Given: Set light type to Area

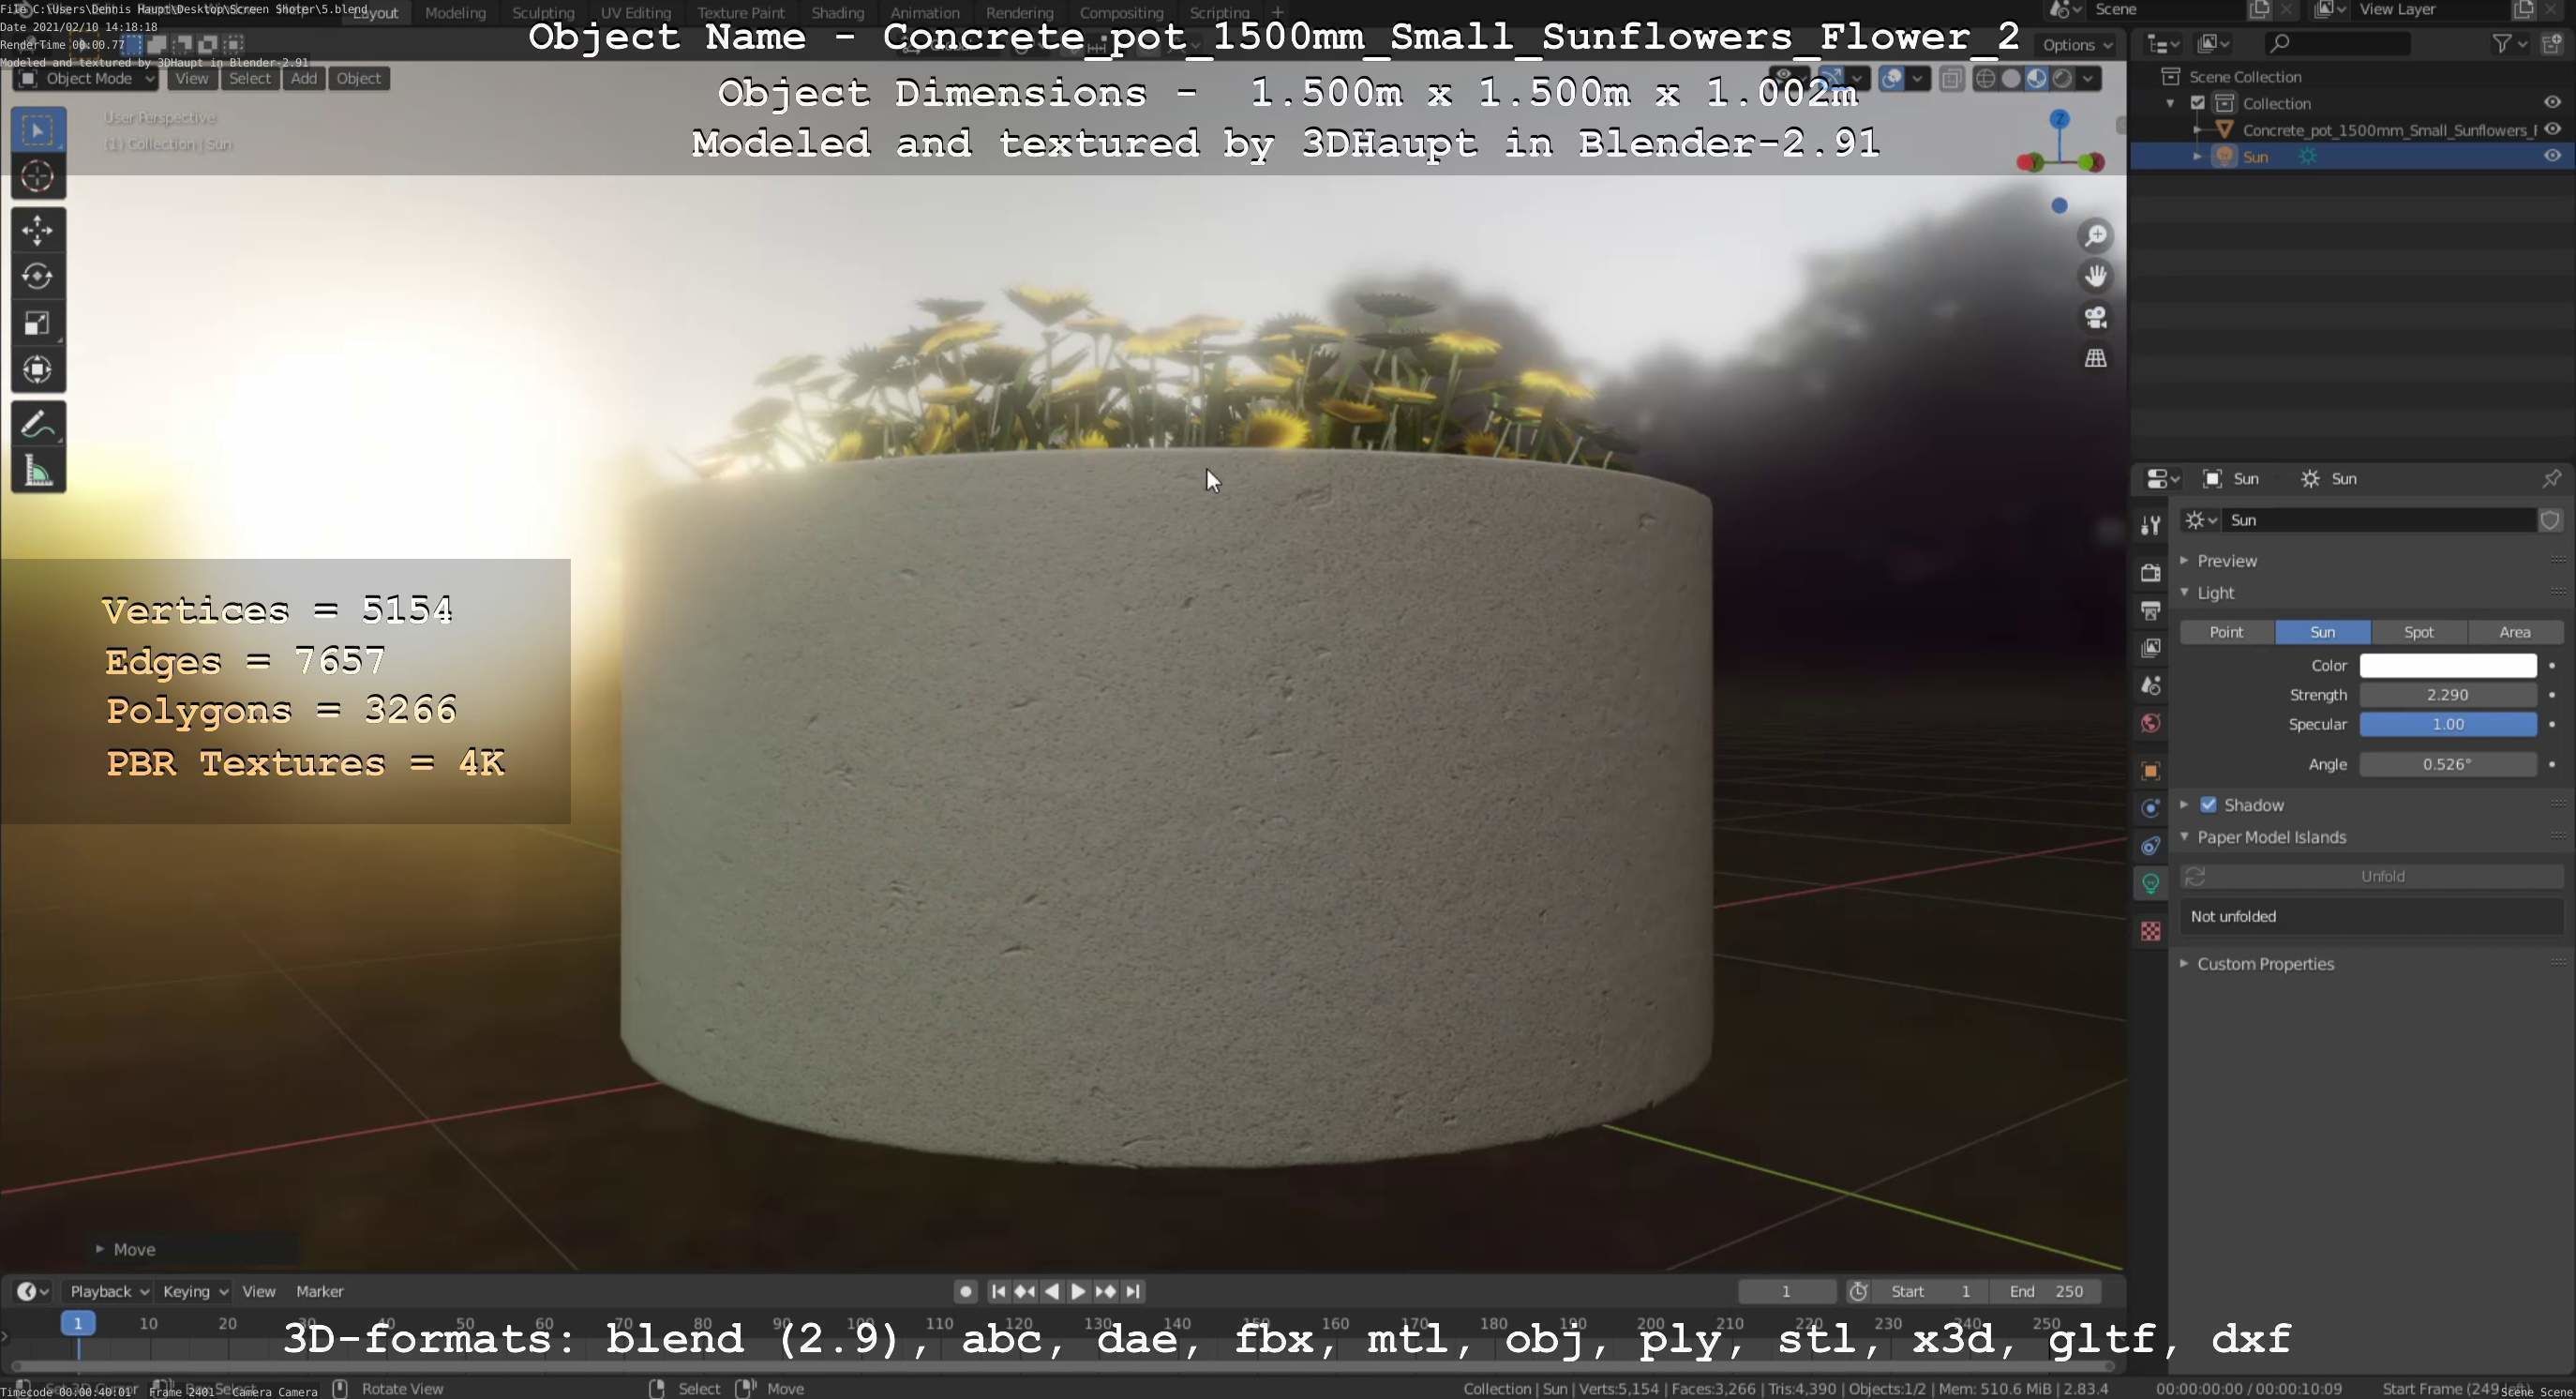Looking at the screenshot, I should coord(2514,632).
